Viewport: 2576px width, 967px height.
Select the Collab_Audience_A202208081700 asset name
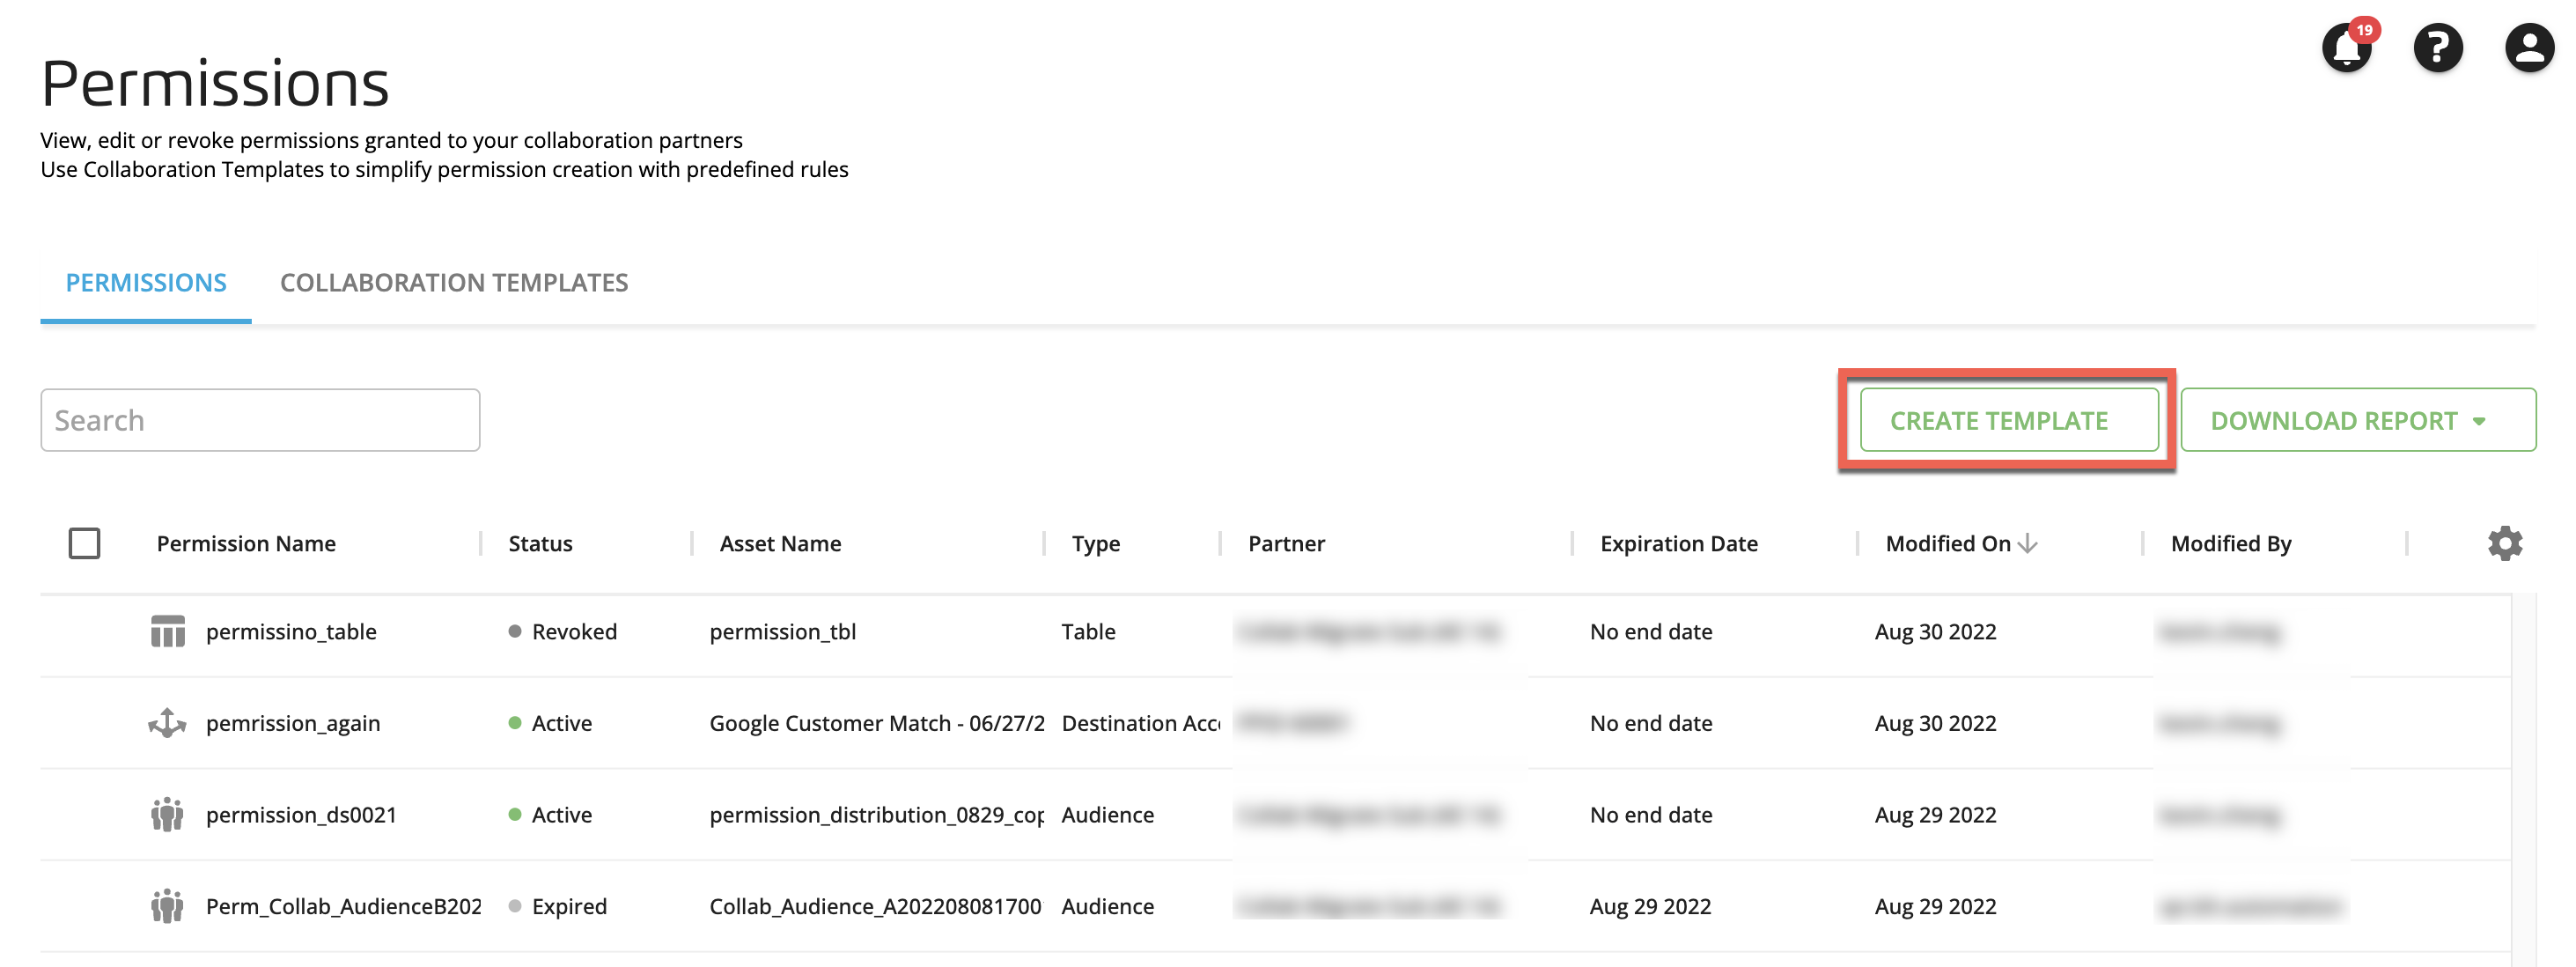875,906
